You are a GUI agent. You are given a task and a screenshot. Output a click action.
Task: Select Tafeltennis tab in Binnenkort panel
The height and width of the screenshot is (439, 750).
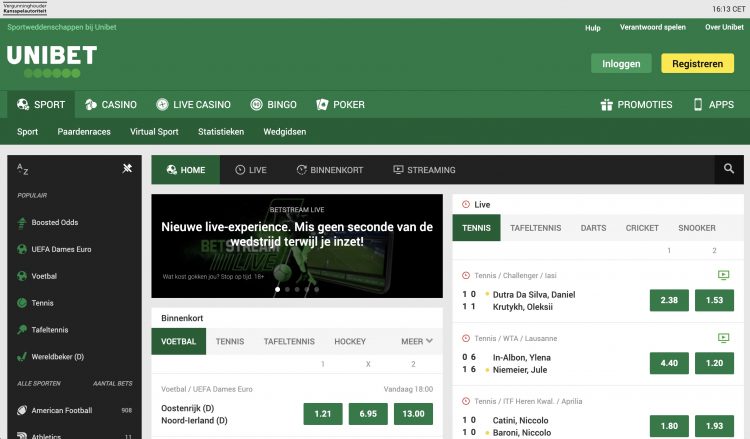point(289,341)
